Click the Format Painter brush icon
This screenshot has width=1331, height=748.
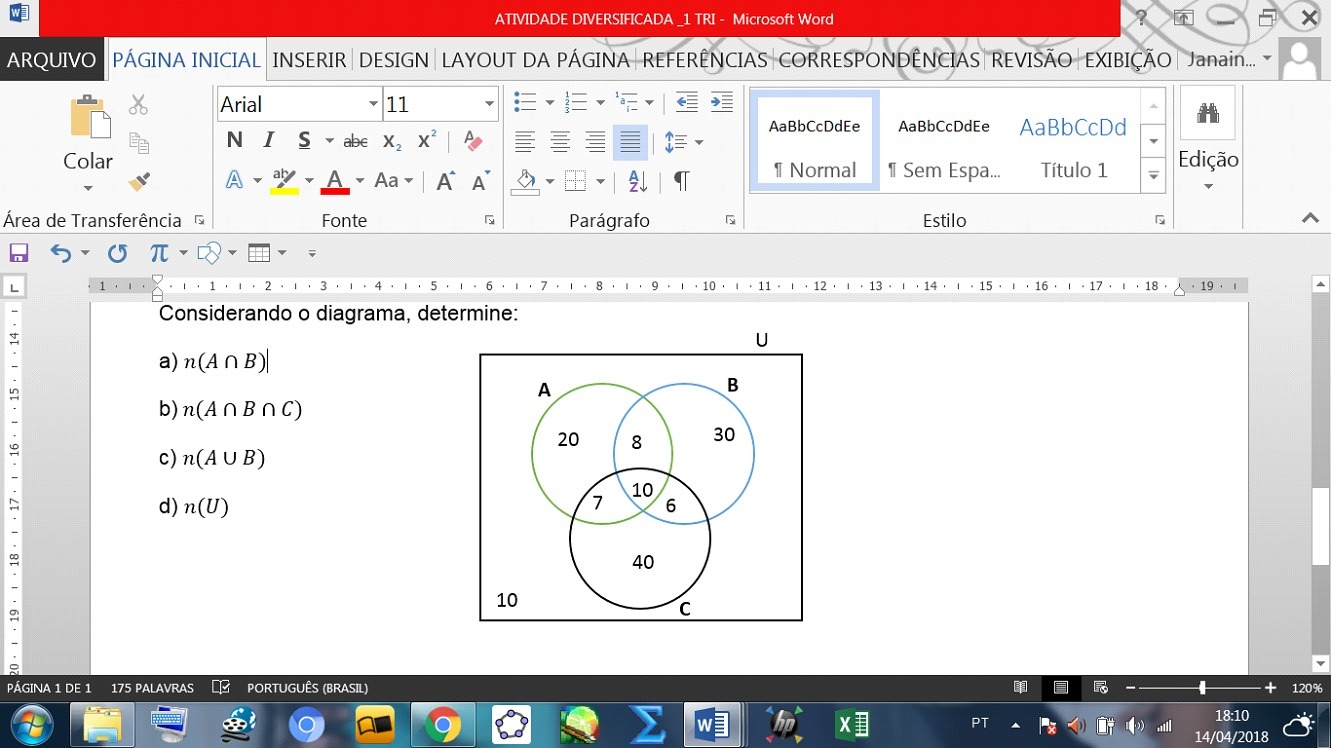(139, 182)
